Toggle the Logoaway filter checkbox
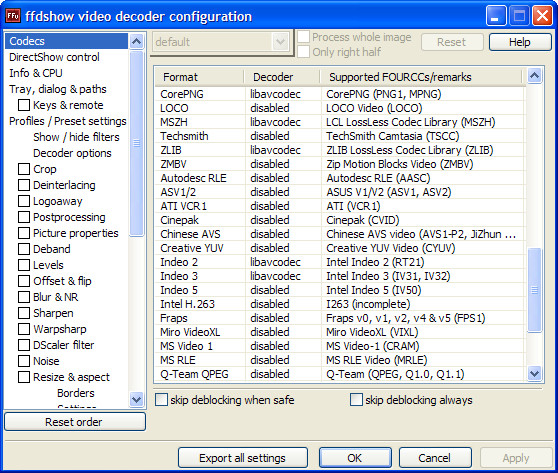Image resolution: width=558 pixels, height=473 pixels. tap(24, 201)
